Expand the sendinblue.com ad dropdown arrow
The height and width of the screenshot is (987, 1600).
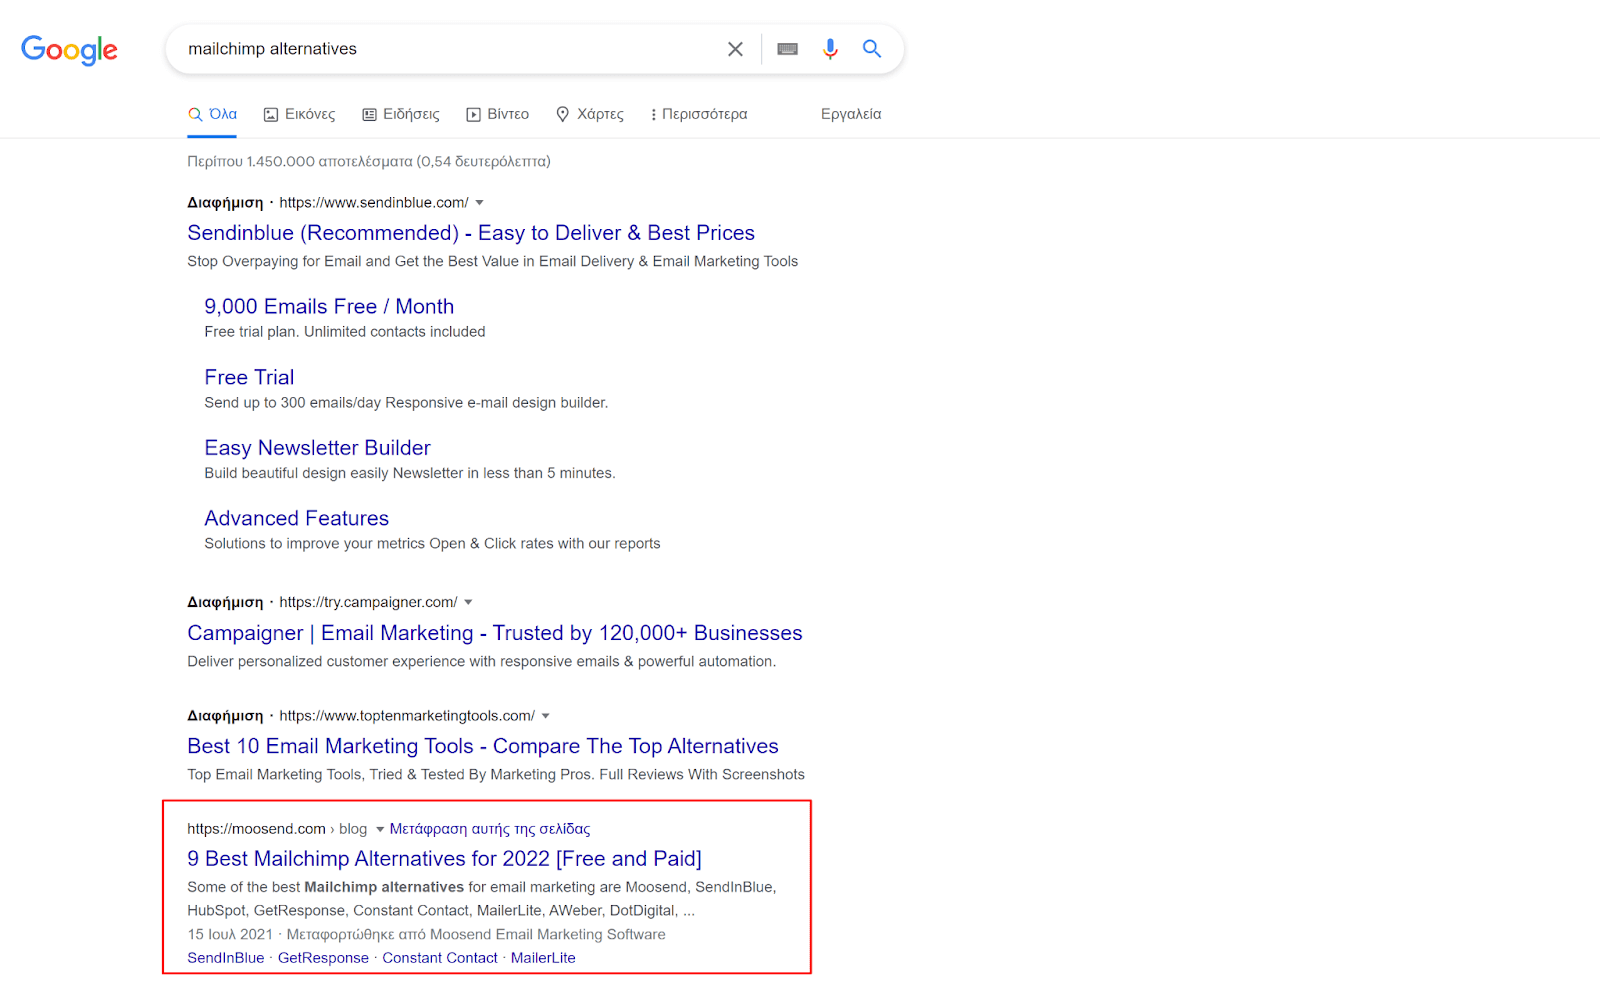tap(479, 203)
